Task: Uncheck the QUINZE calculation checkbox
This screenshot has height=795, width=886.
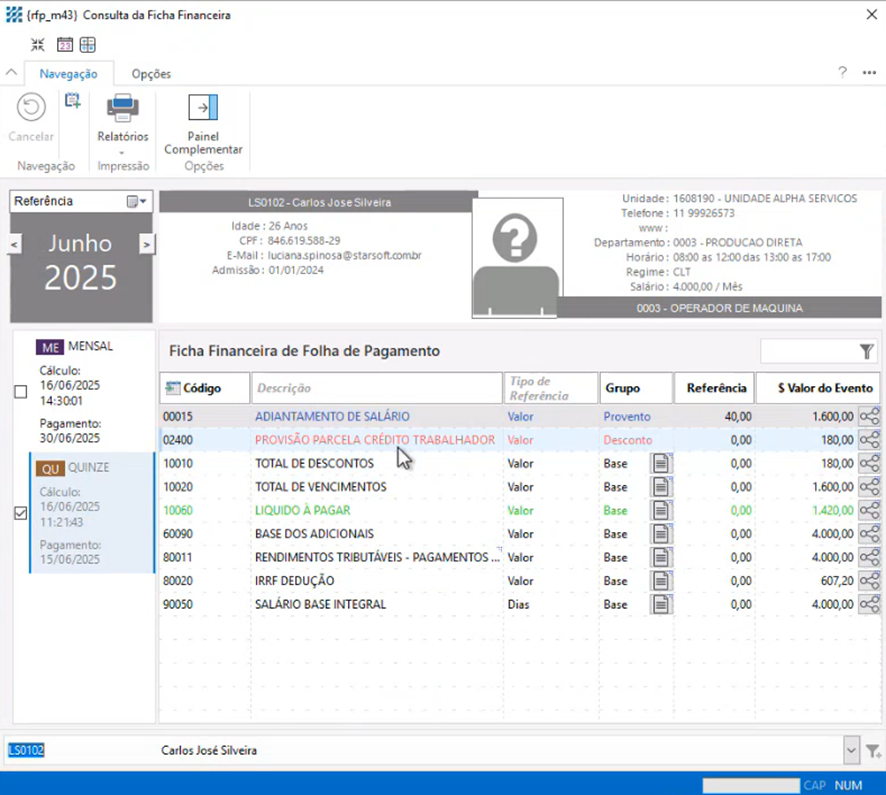Action: coord(21,513)
